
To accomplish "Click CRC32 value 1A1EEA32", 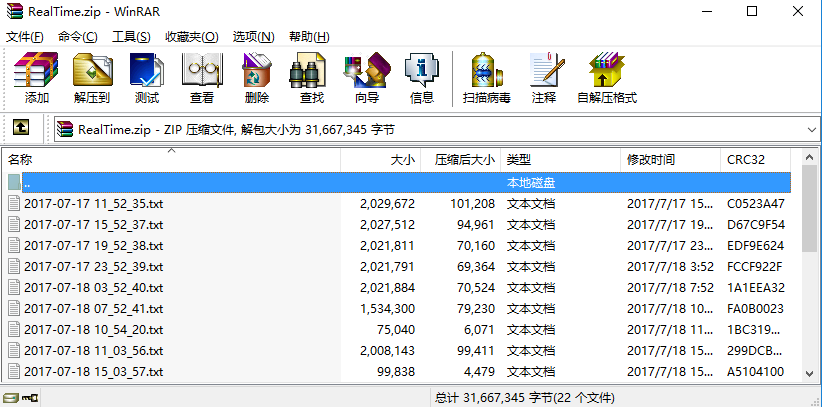I will coord(755,287).
